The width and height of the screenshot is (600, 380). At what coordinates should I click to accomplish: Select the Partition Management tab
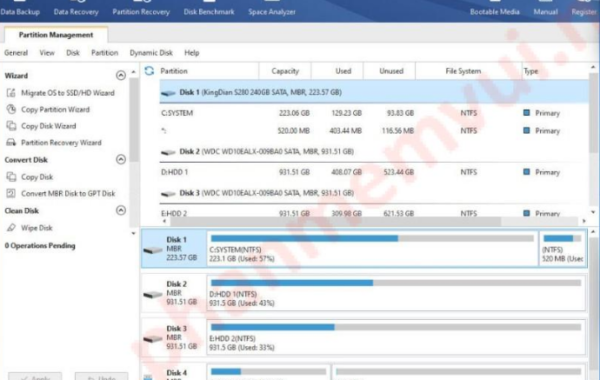point(56,35)
